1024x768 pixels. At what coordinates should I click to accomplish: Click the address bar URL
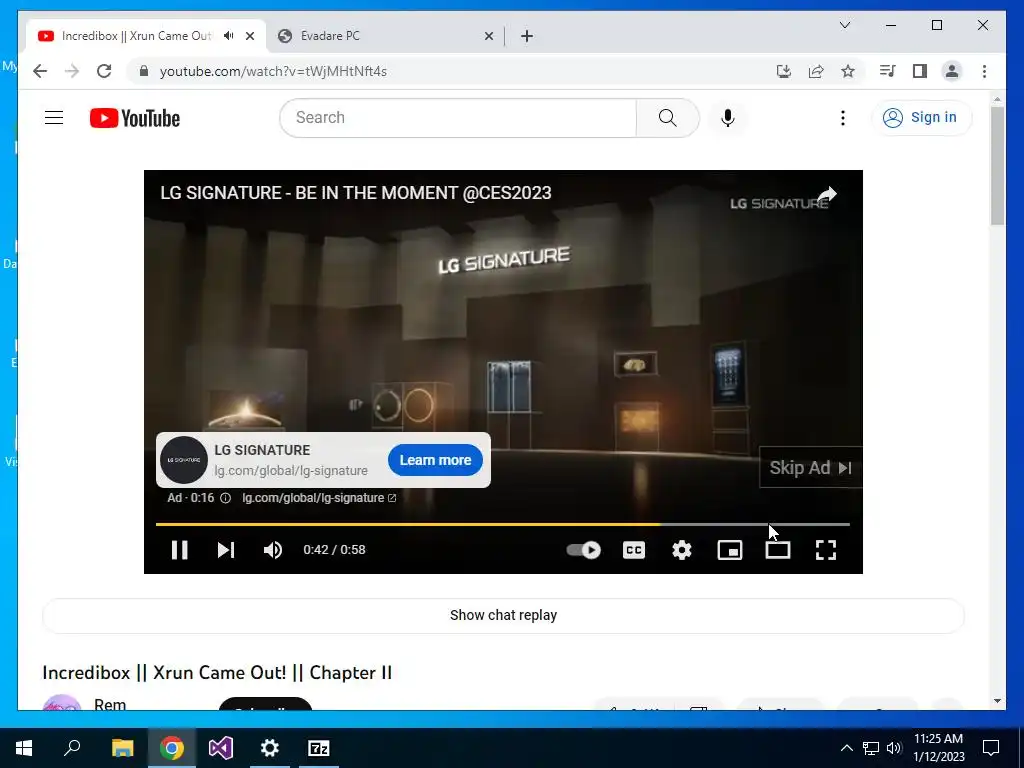pyautogui.click(x=273, y=71)
